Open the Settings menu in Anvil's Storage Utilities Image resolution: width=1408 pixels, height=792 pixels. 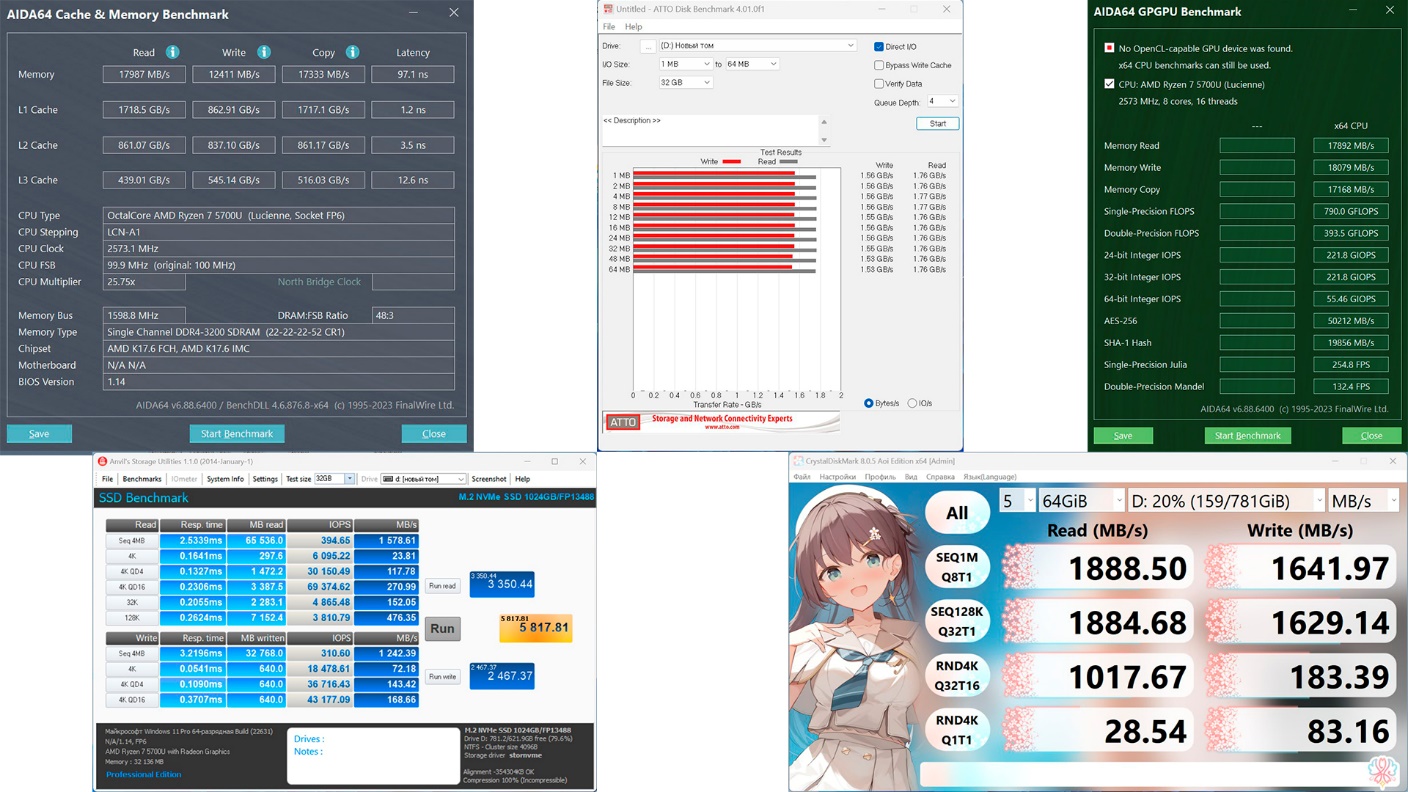click(265, 479)
